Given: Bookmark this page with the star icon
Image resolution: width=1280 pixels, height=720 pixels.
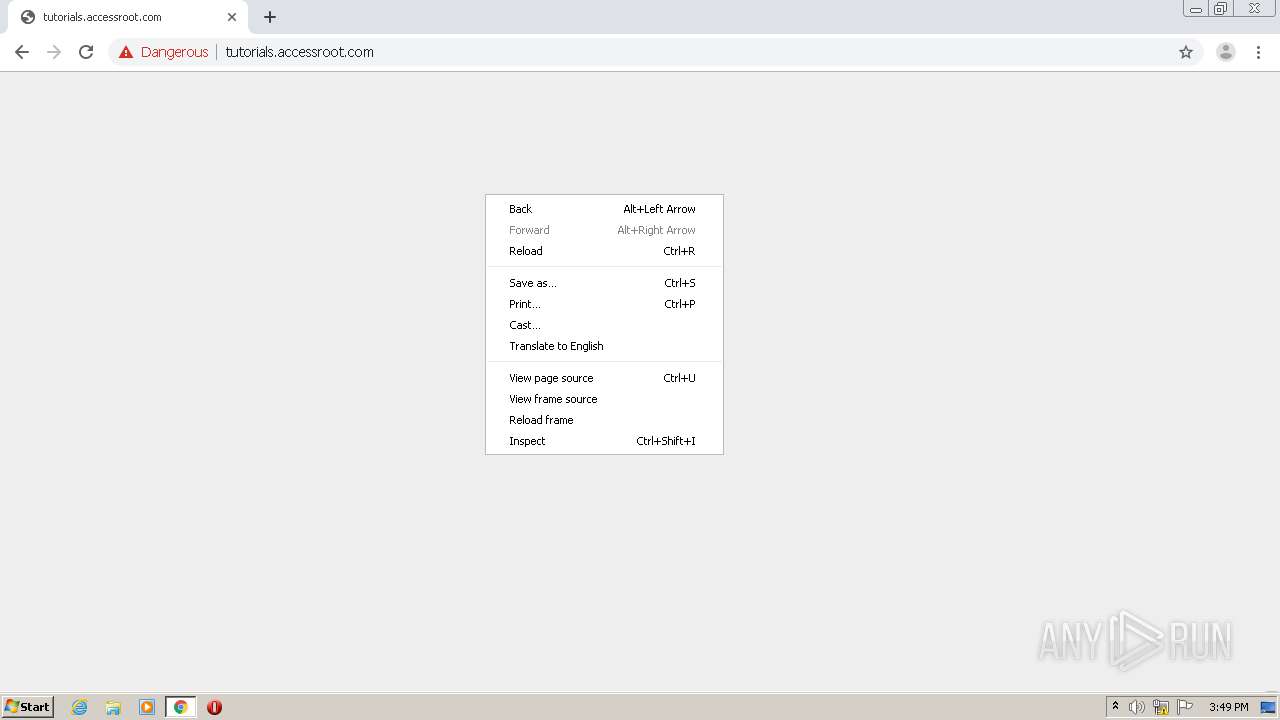Looking at the screenshot, I should [1186, 52].
